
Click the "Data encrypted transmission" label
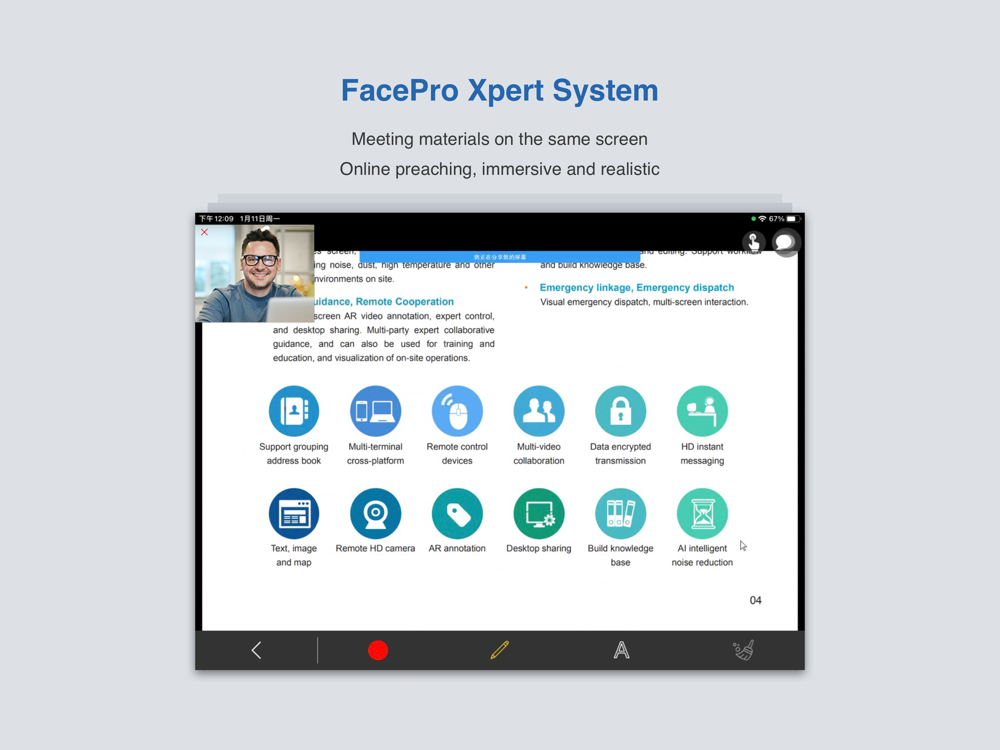tap(621, 453)
